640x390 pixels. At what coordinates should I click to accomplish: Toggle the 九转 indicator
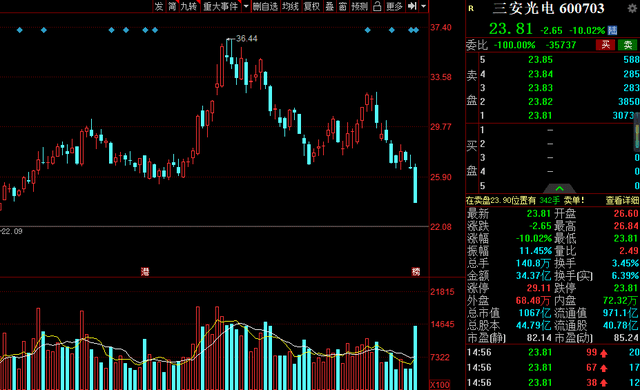[x=189, y=6]
